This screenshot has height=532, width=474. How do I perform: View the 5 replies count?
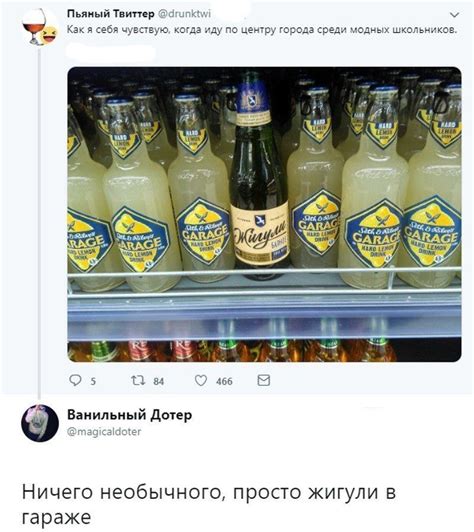click(x=93, y=381)
